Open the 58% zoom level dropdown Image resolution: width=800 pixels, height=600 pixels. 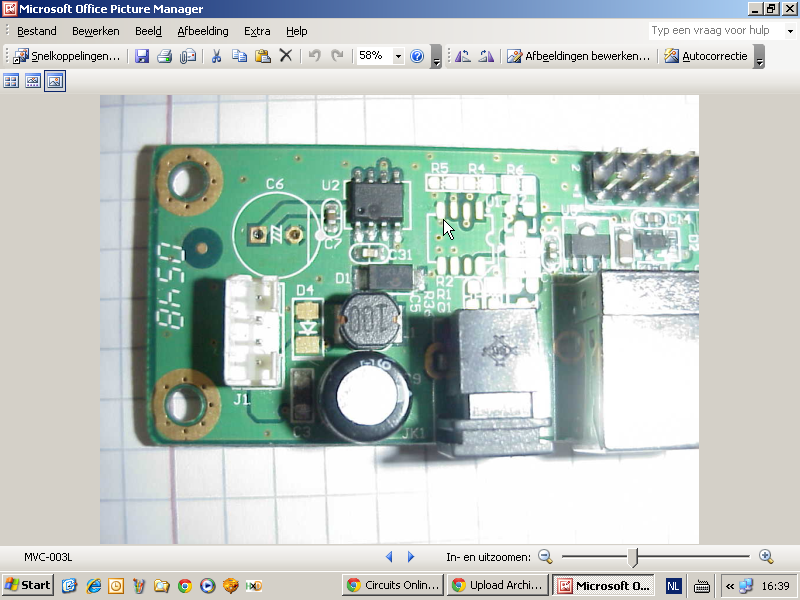[x=398, y=56]
